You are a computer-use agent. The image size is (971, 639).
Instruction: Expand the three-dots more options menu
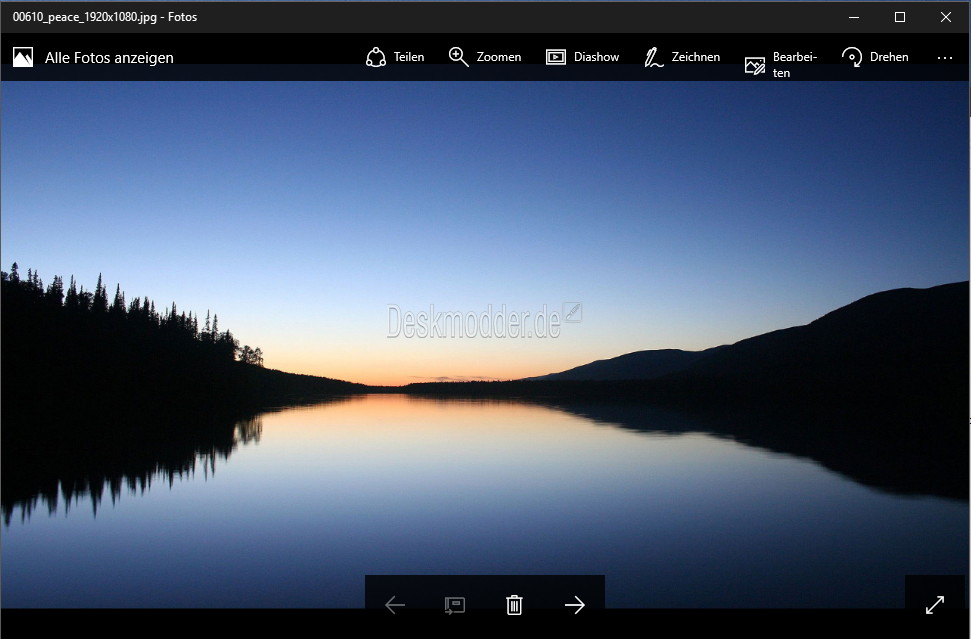[944, 58]
